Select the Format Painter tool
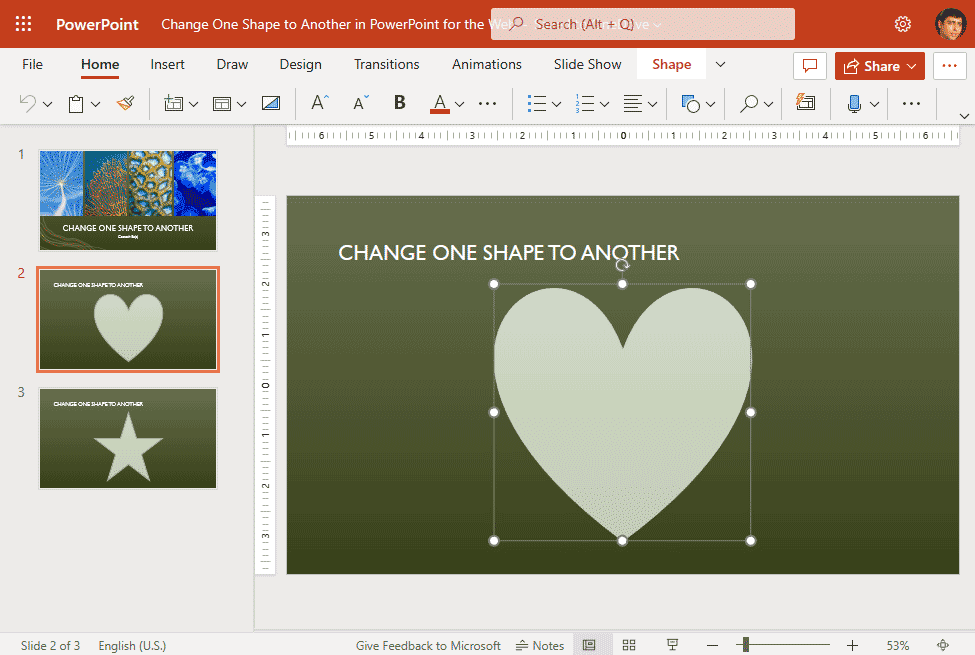 click(x=125, y=103)
